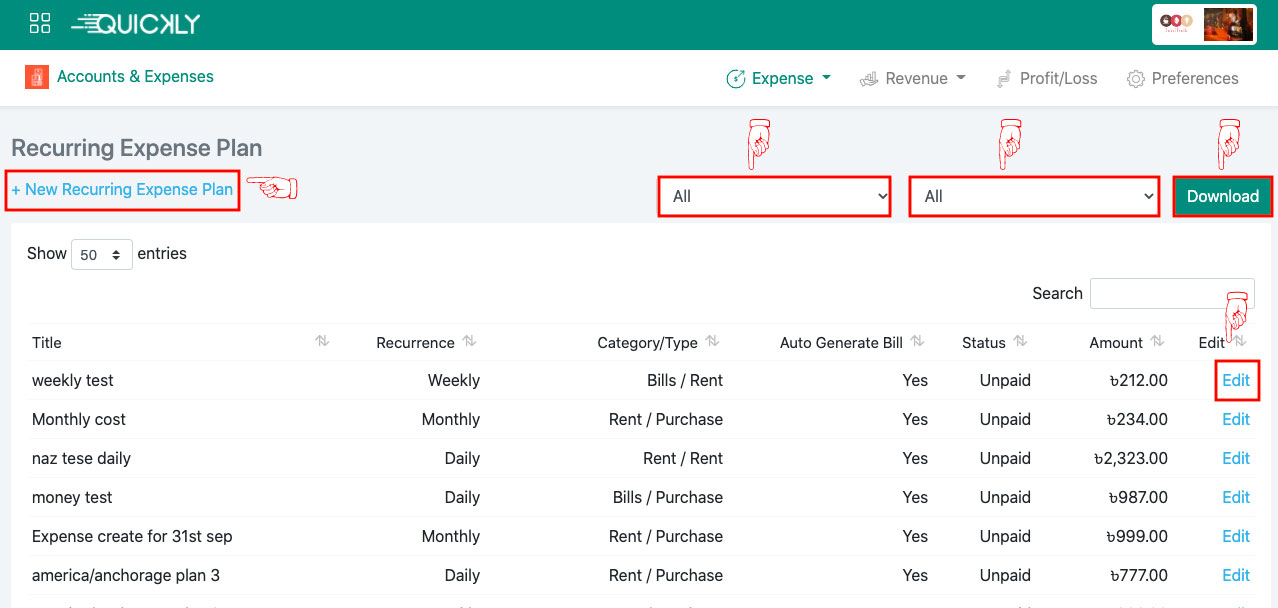Open the first All filter dropdown
1278x608 pixels.
[774, 197]
